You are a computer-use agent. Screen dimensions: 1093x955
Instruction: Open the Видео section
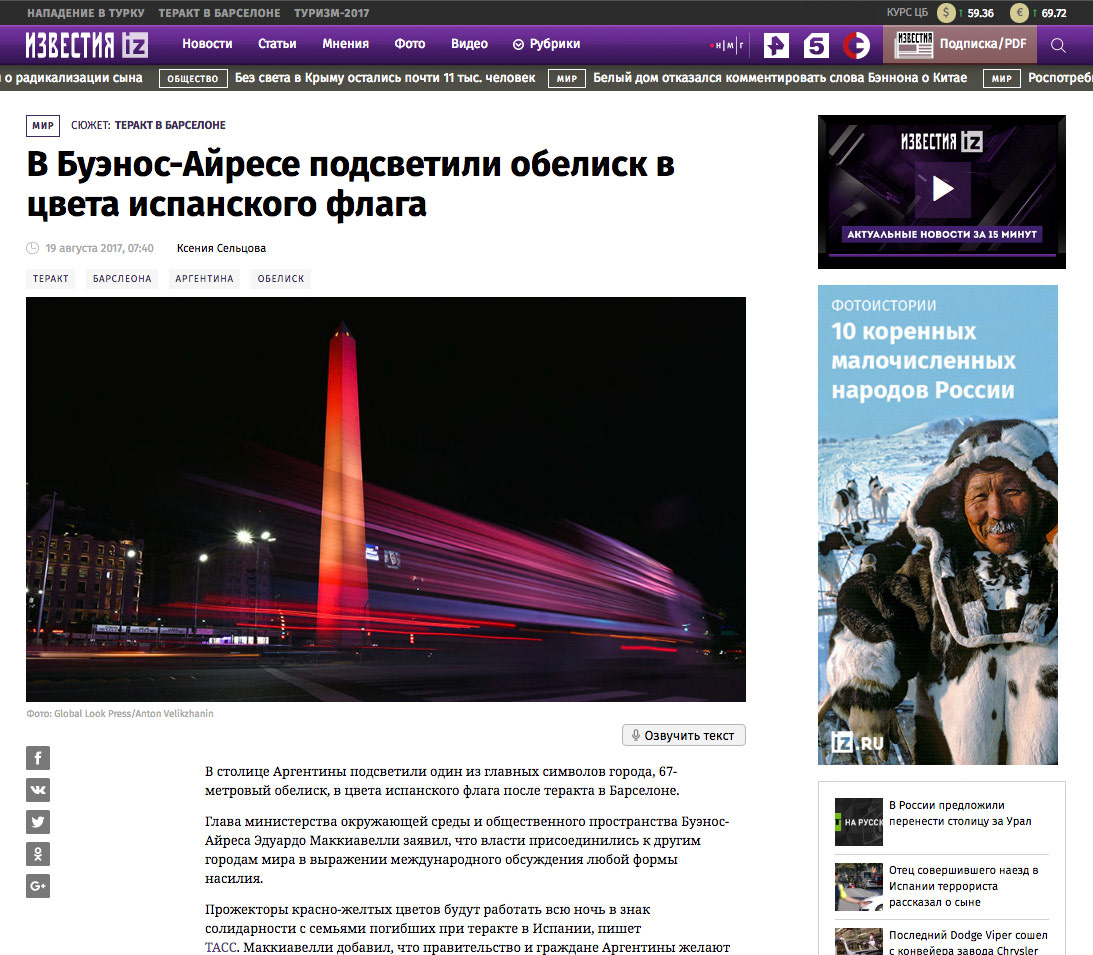[469, 44]
